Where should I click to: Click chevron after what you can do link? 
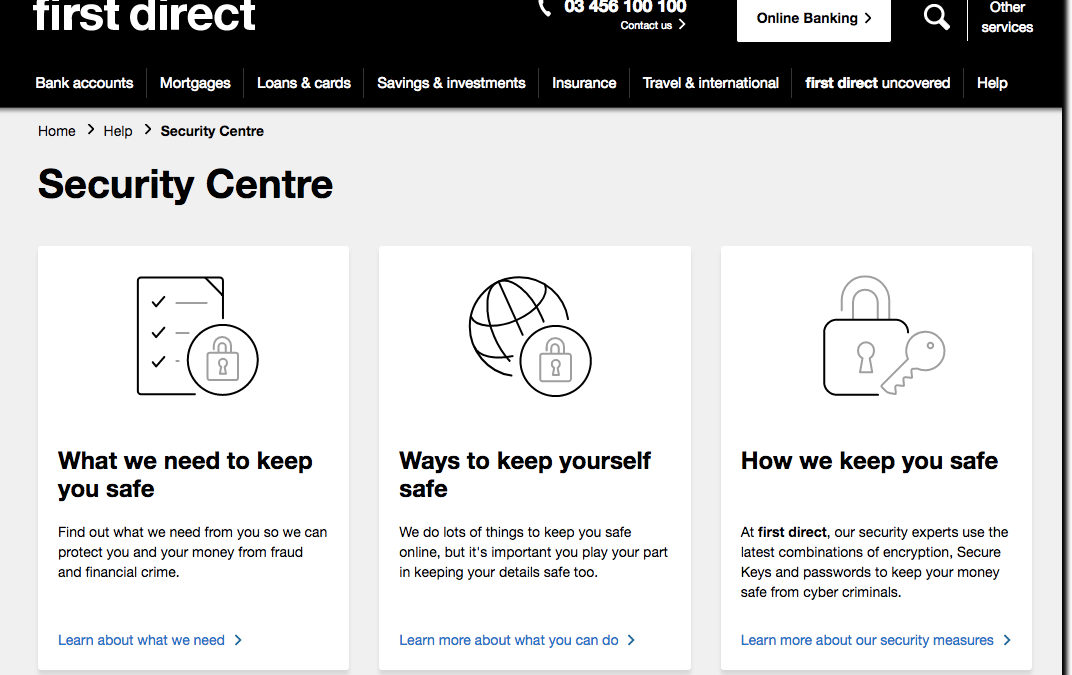click(x=631, y=640)
